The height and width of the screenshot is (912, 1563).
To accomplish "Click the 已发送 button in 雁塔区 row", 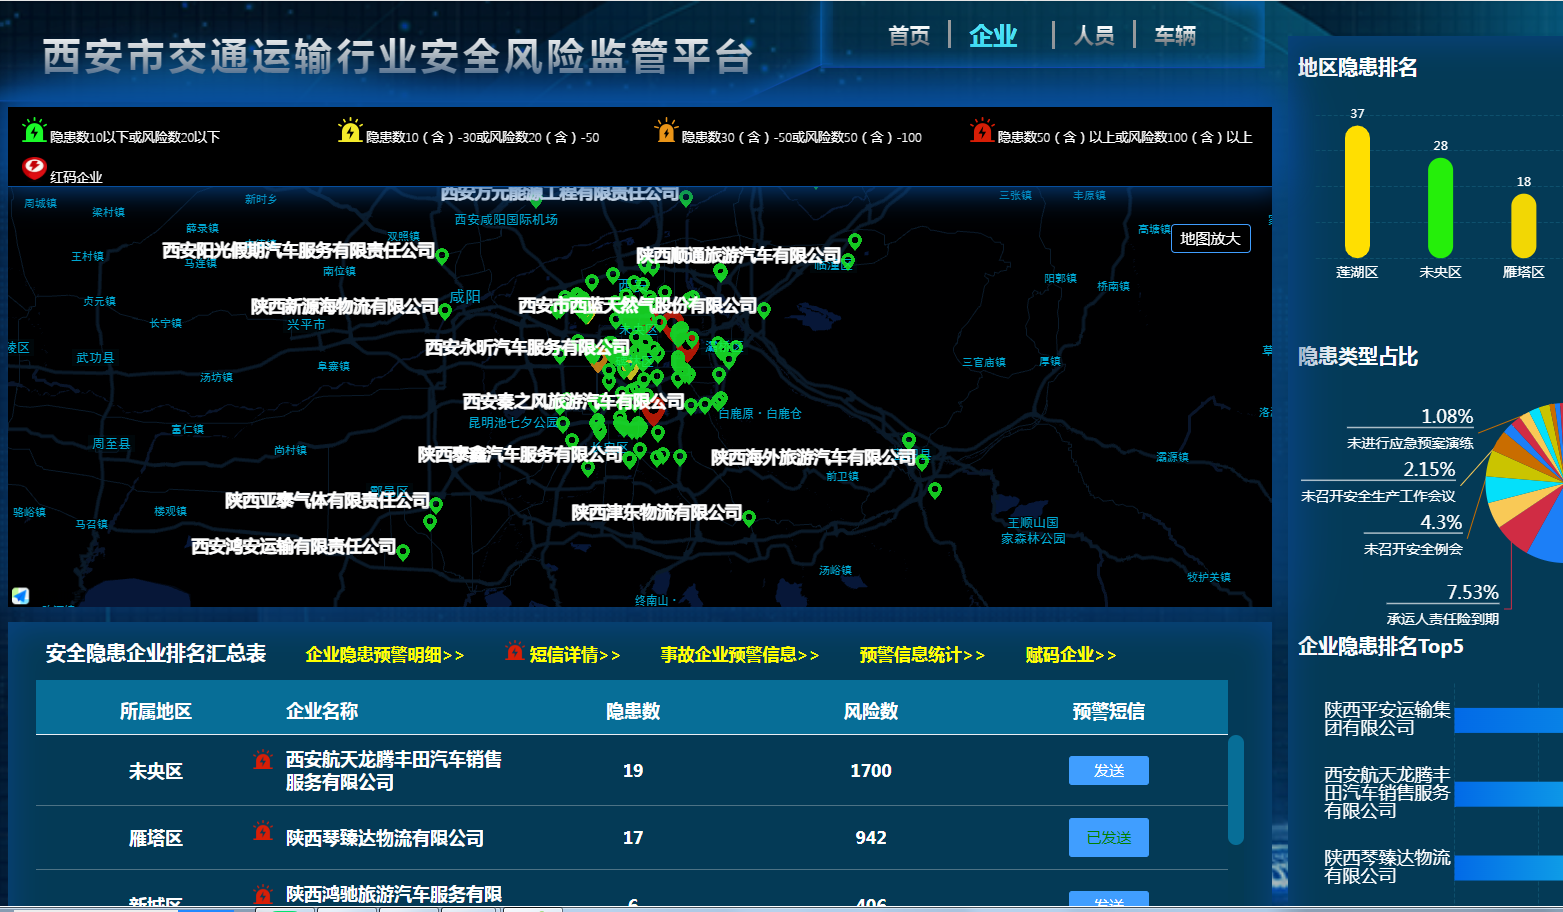I will click(x=1109, y=838).
